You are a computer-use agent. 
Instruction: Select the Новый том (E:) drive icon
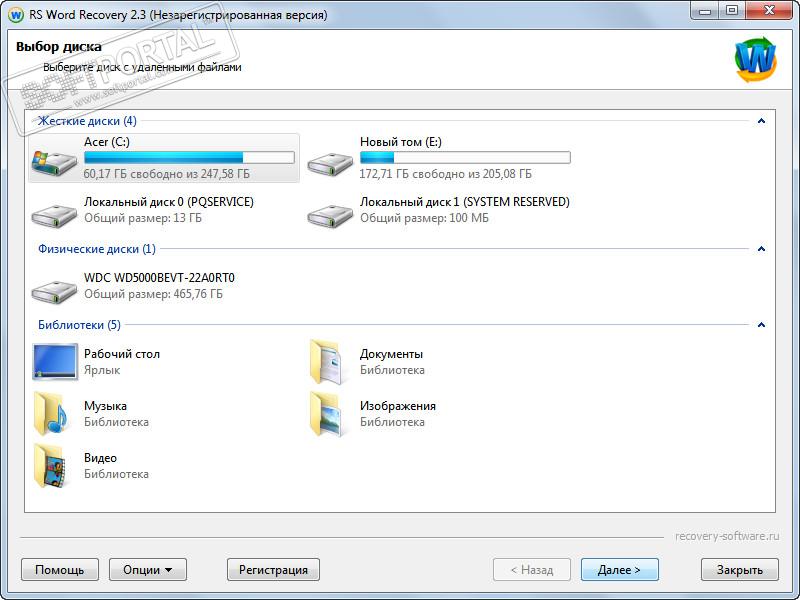tap(330, 164)
